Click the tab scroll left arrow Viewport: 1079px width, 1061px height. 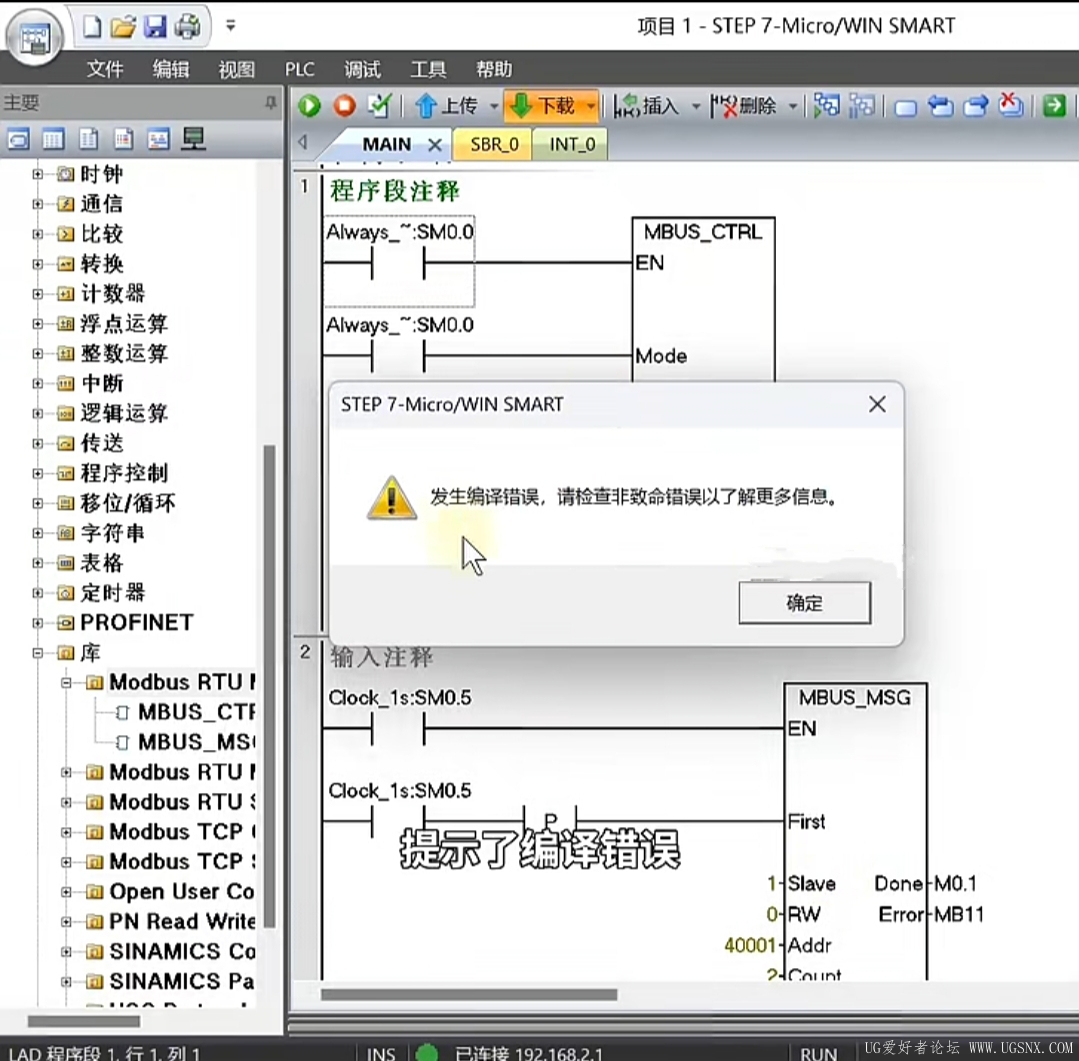303,143
